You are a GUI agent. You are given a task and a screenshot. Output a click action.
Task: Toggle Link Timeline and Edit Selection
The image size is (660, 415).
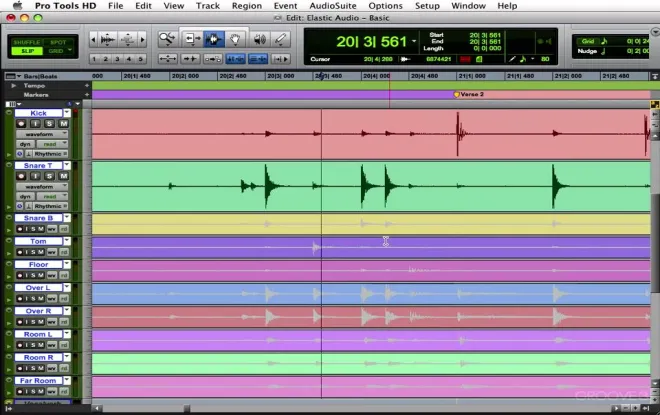pyautogui.click(x=235, y=59)
